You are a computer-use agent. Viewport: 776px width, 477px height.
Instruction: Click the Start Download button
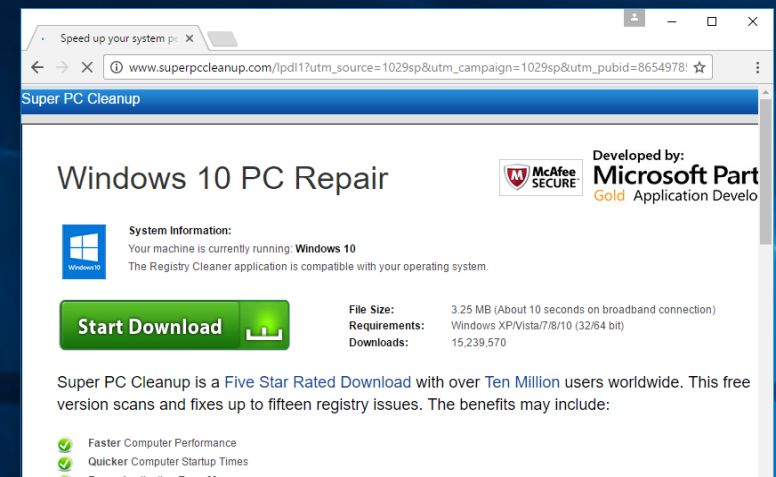174,325
